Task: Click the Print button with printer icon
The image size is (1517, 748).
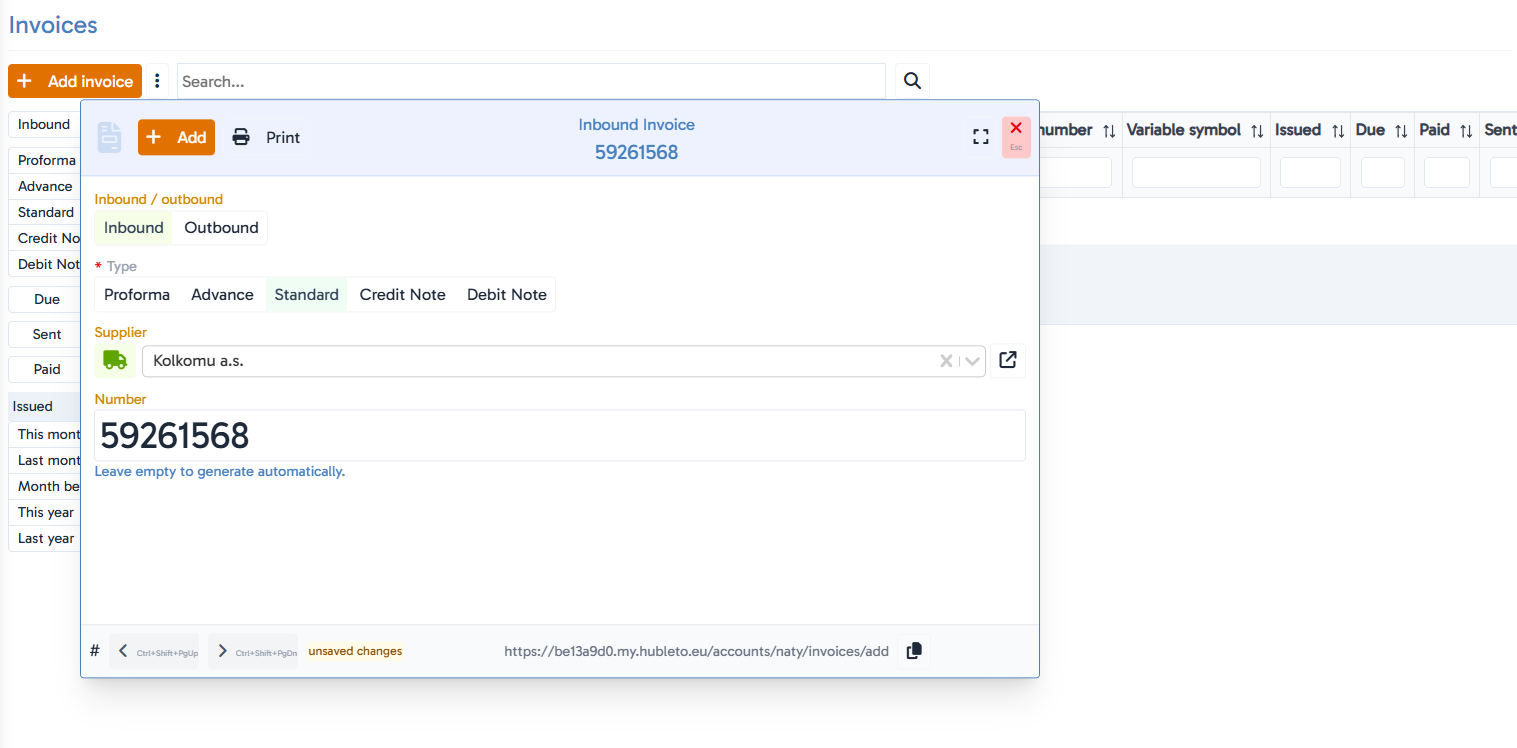Action: 266,137
